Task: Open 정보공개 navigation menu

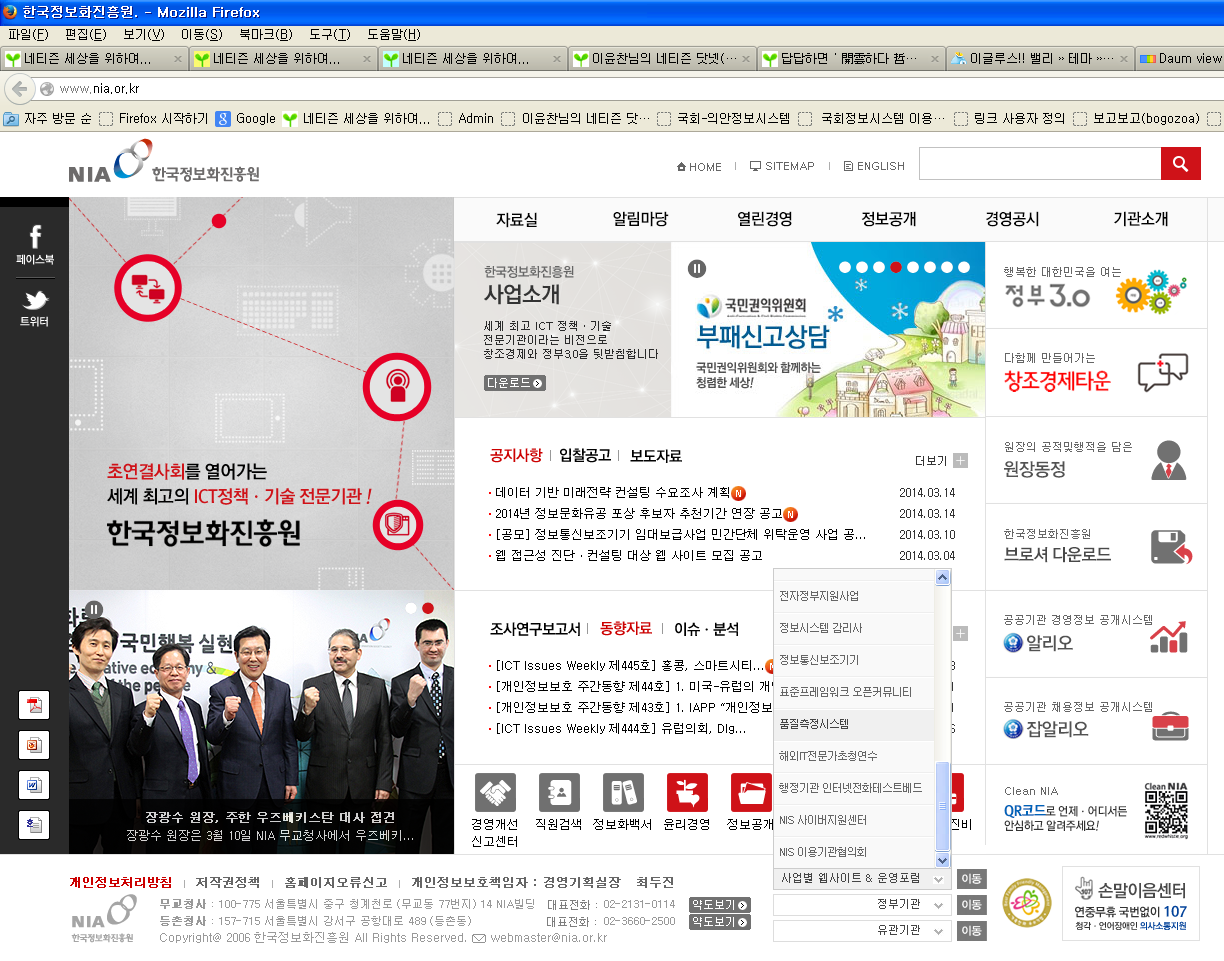Action: click(889, 219)
